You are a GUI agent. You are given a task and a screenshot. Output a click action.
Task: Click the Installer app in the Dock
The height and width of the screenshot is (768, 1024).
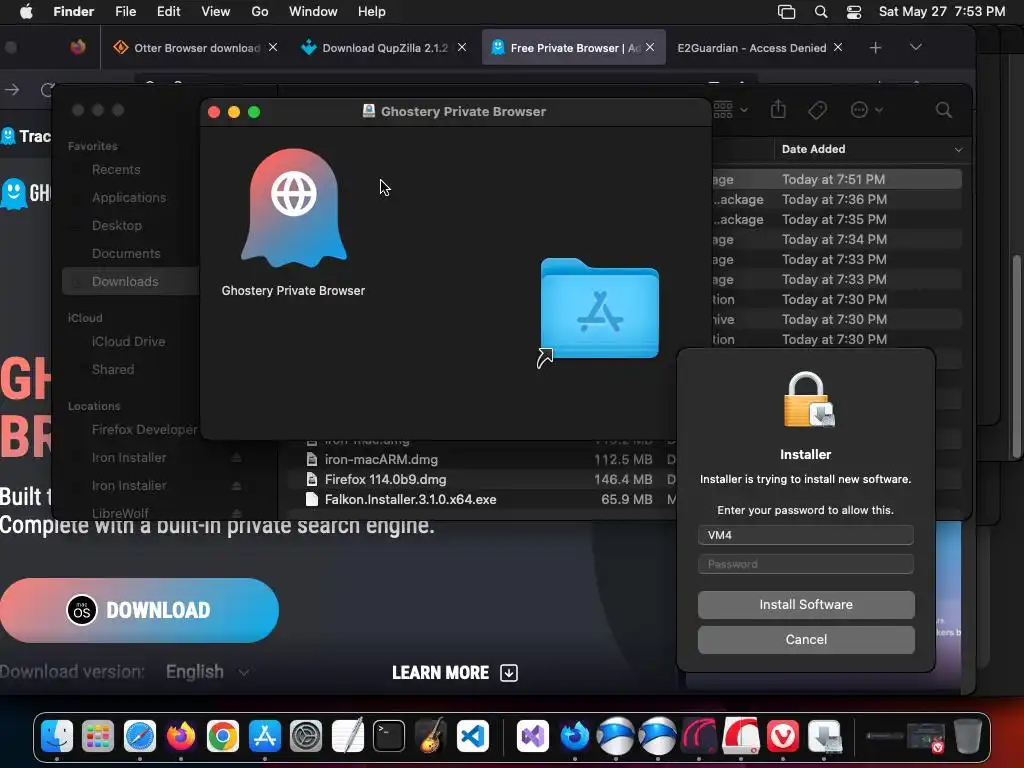[x=824, y=737]
